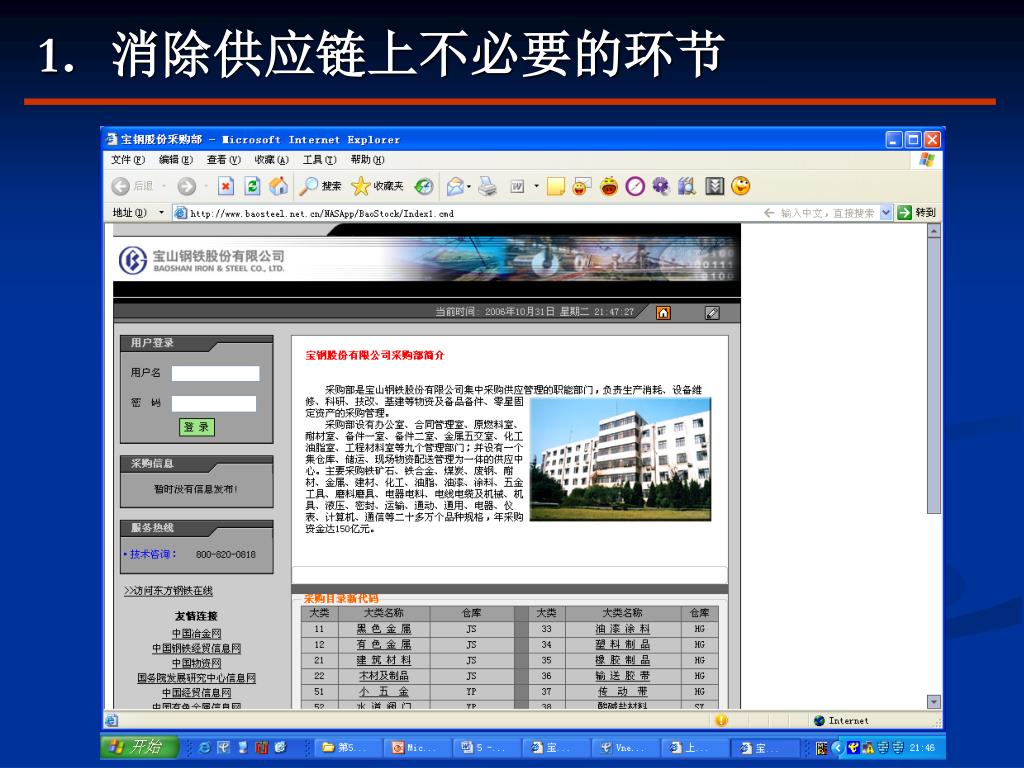Open the 编辑(E) menu
This screenshot has width=1024, height=768.
click(176, 160)
